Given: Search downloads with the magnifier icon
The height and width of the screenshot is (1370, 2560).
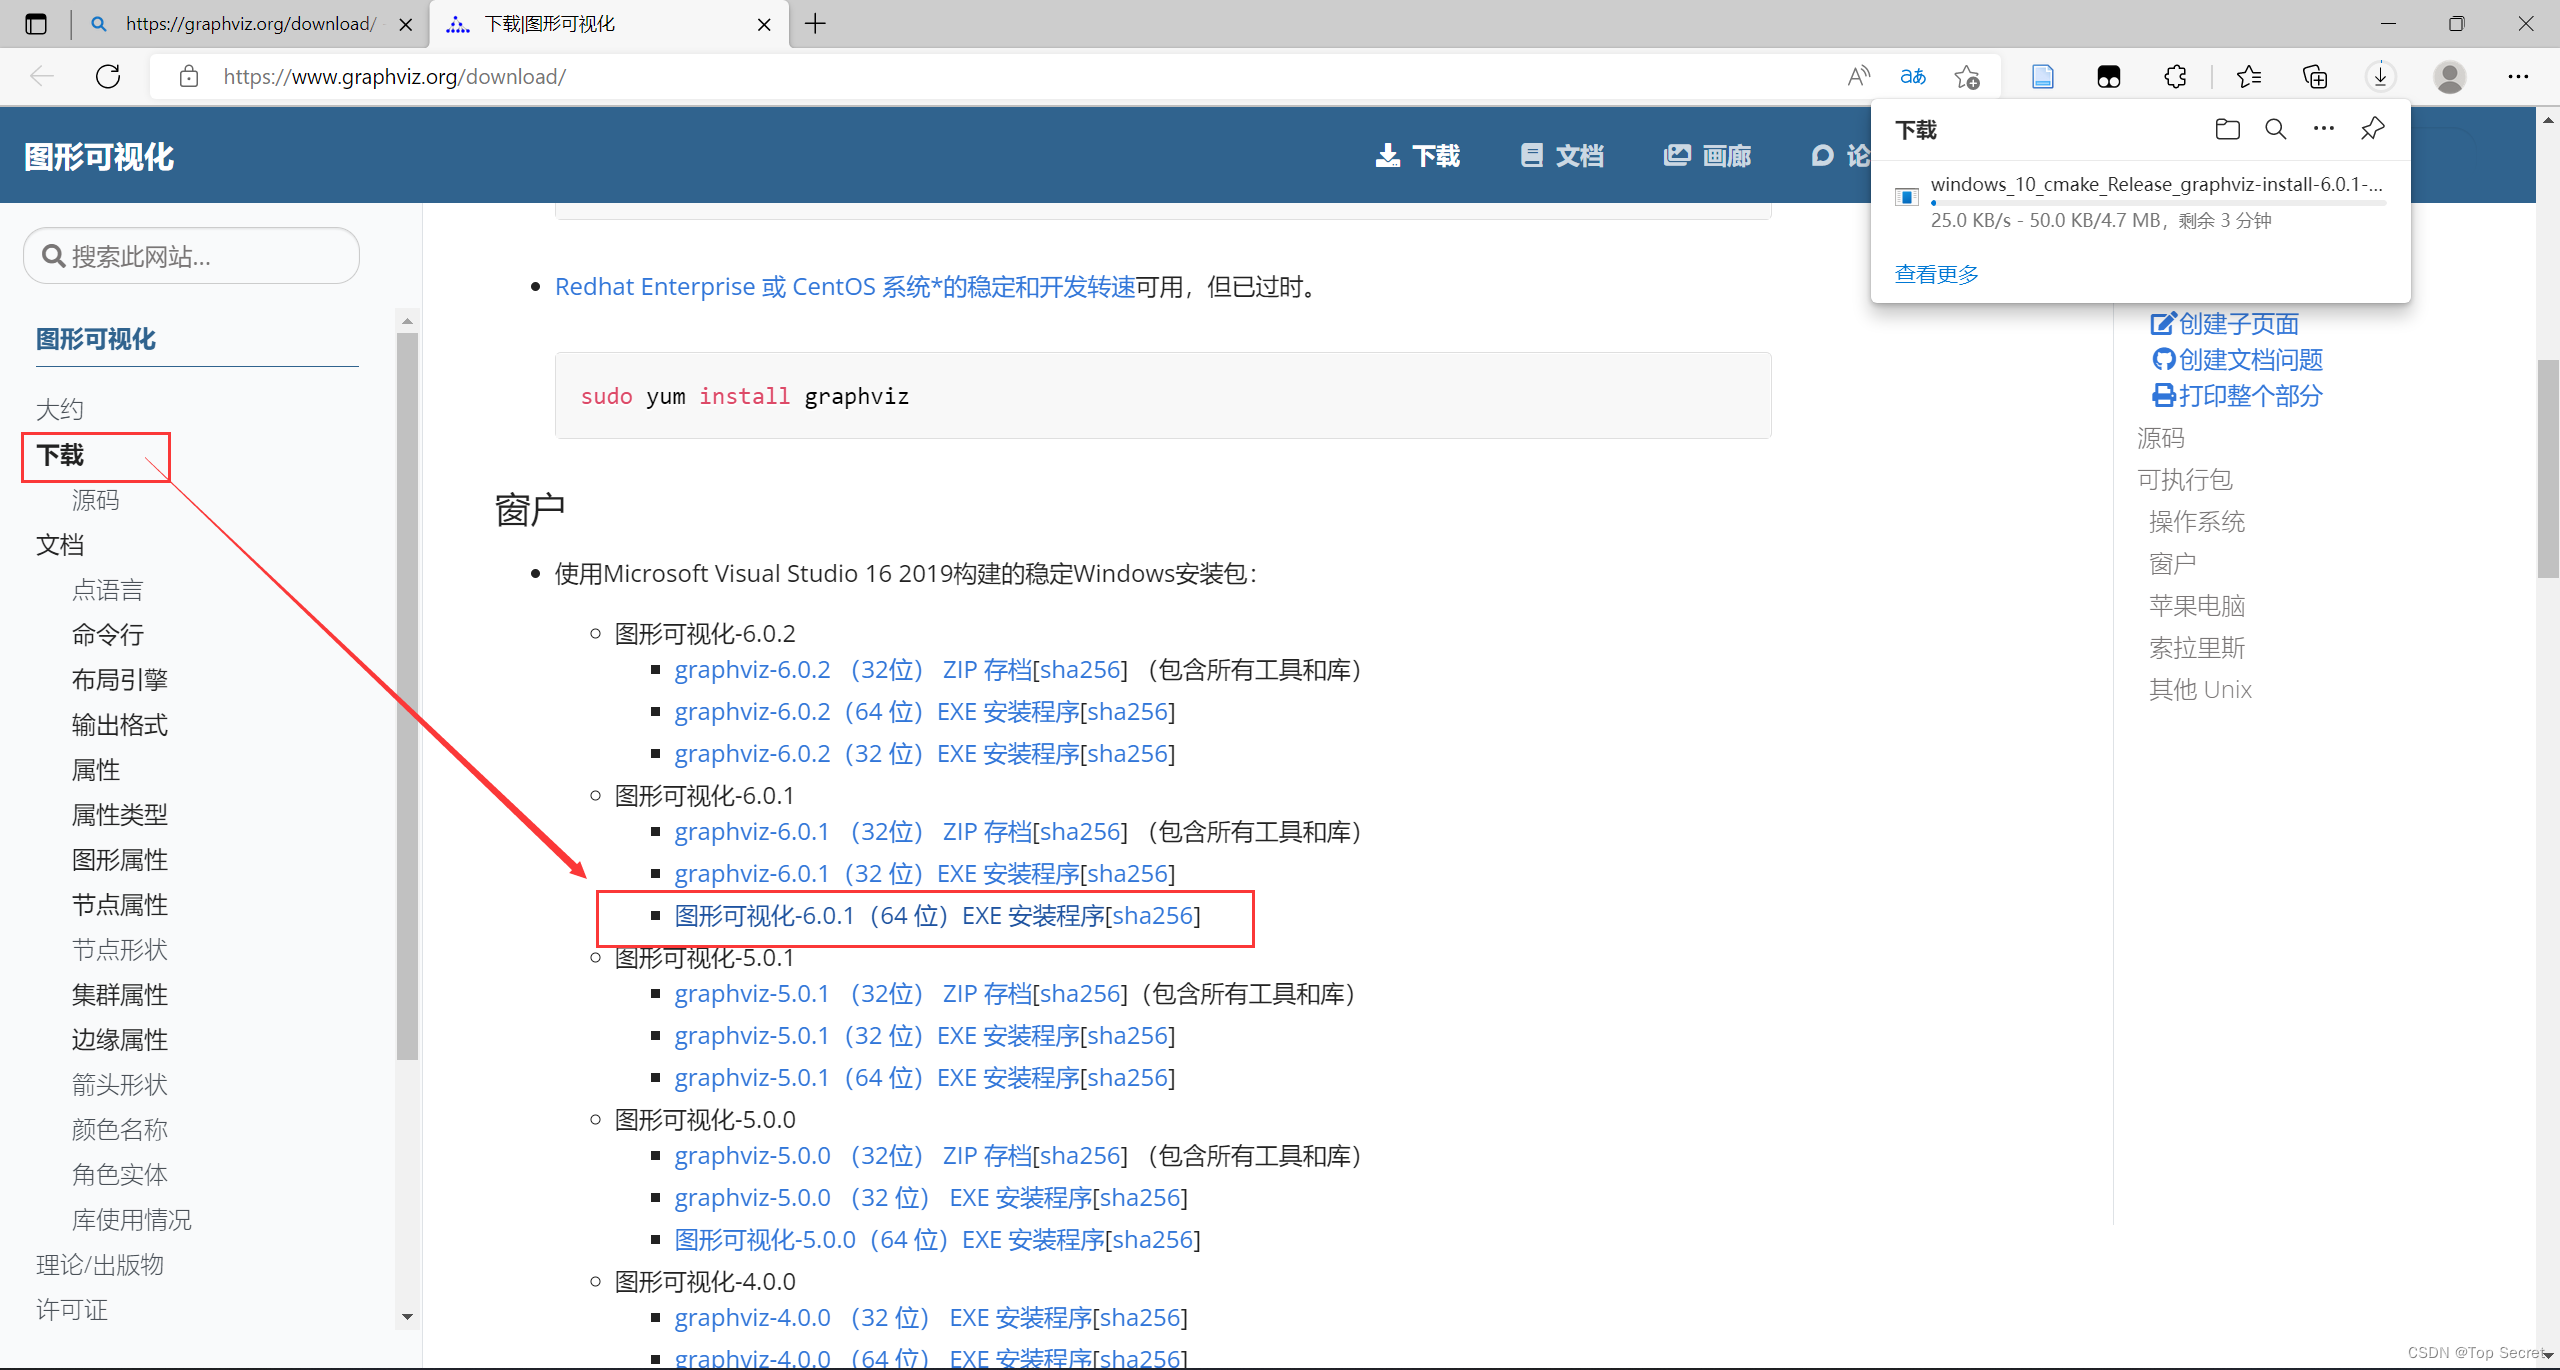Looking at the screenshot, I should 2275,128.
